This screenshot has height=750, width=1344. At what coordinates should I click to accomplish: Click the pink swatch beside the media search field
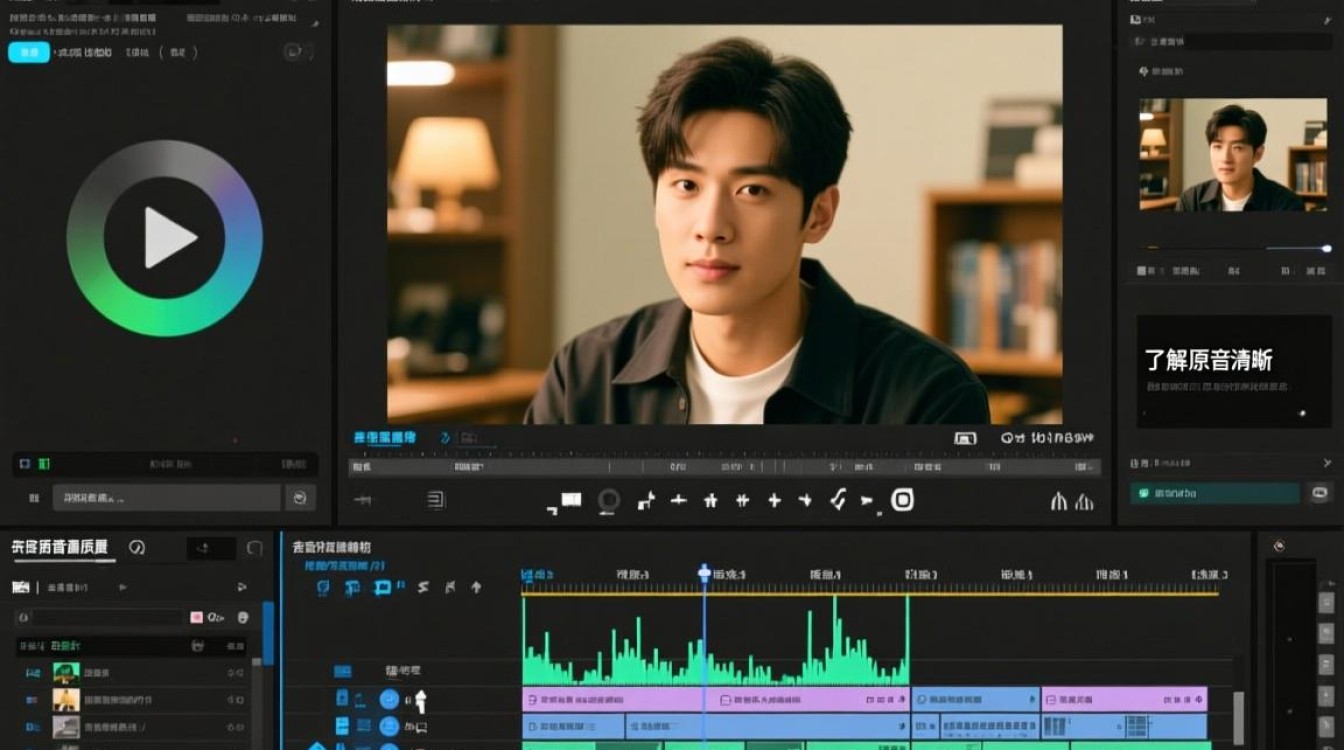pos(197,617)
